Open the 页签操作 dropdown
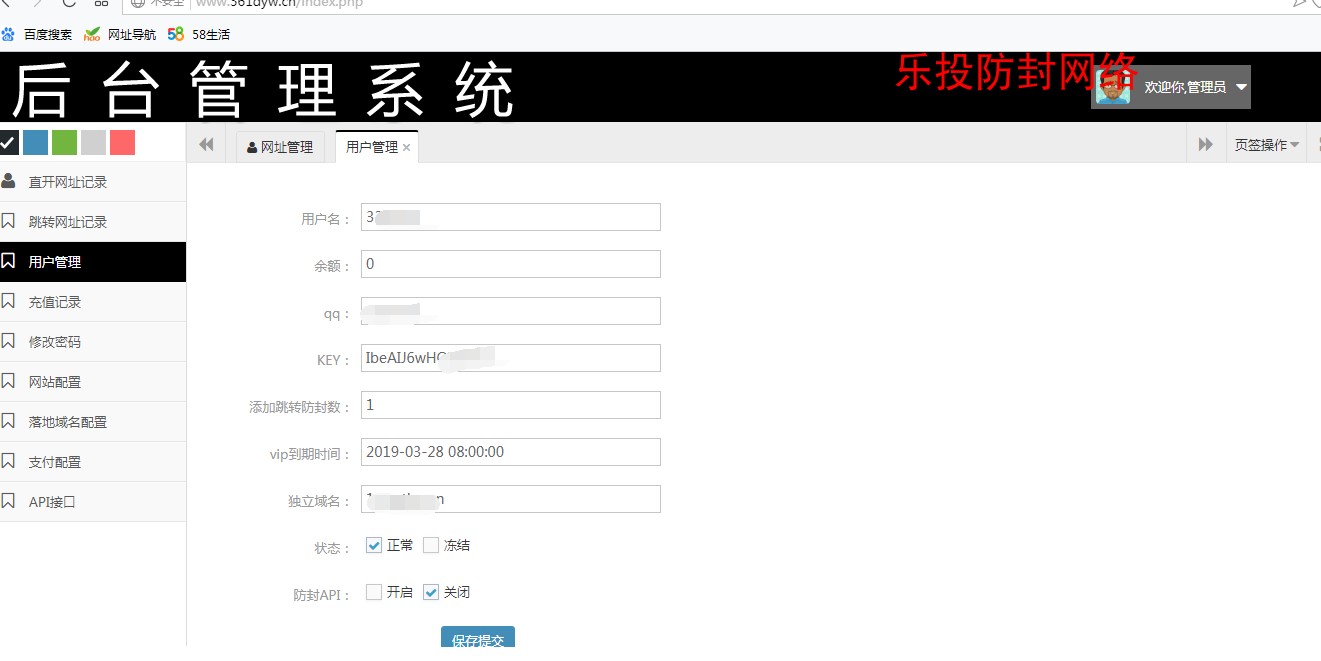Viewport: 1321px width, 661px height. 1266,145
